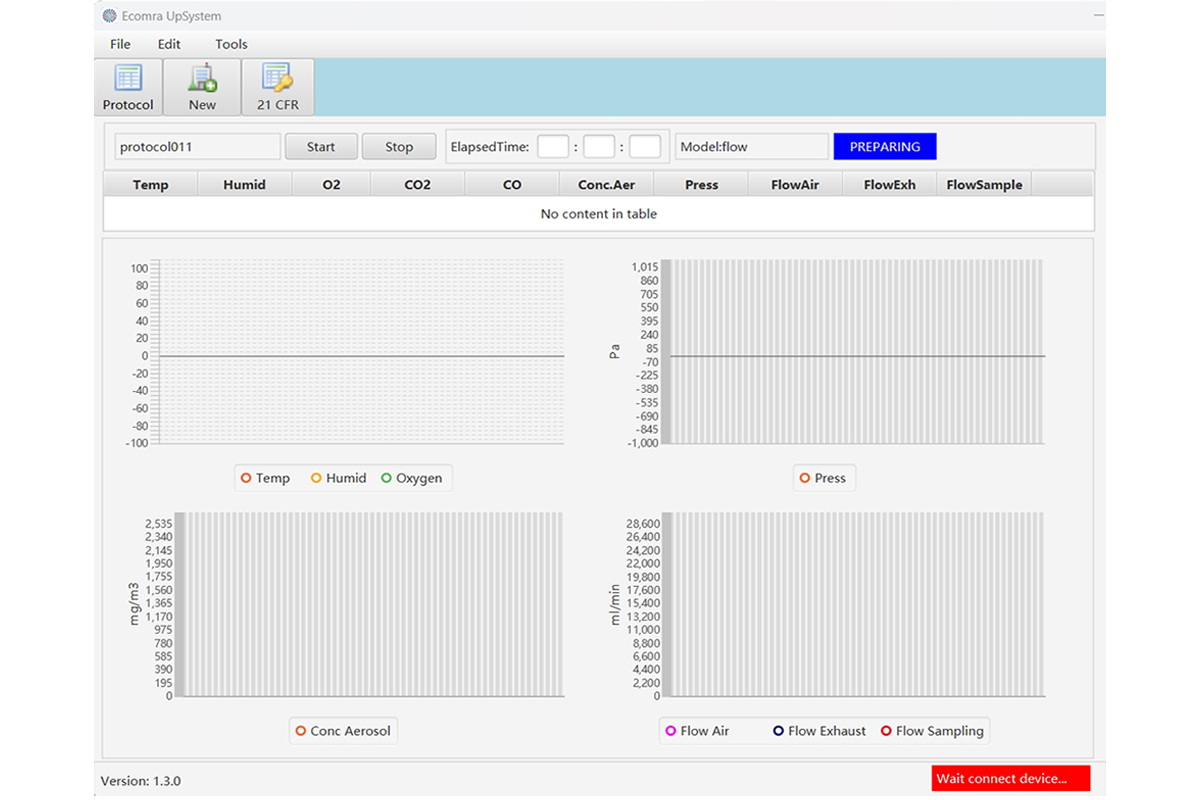Screen dimensions: 1200x800
Task: Click the protocol011 name field
Action: (x=197, y=147)
